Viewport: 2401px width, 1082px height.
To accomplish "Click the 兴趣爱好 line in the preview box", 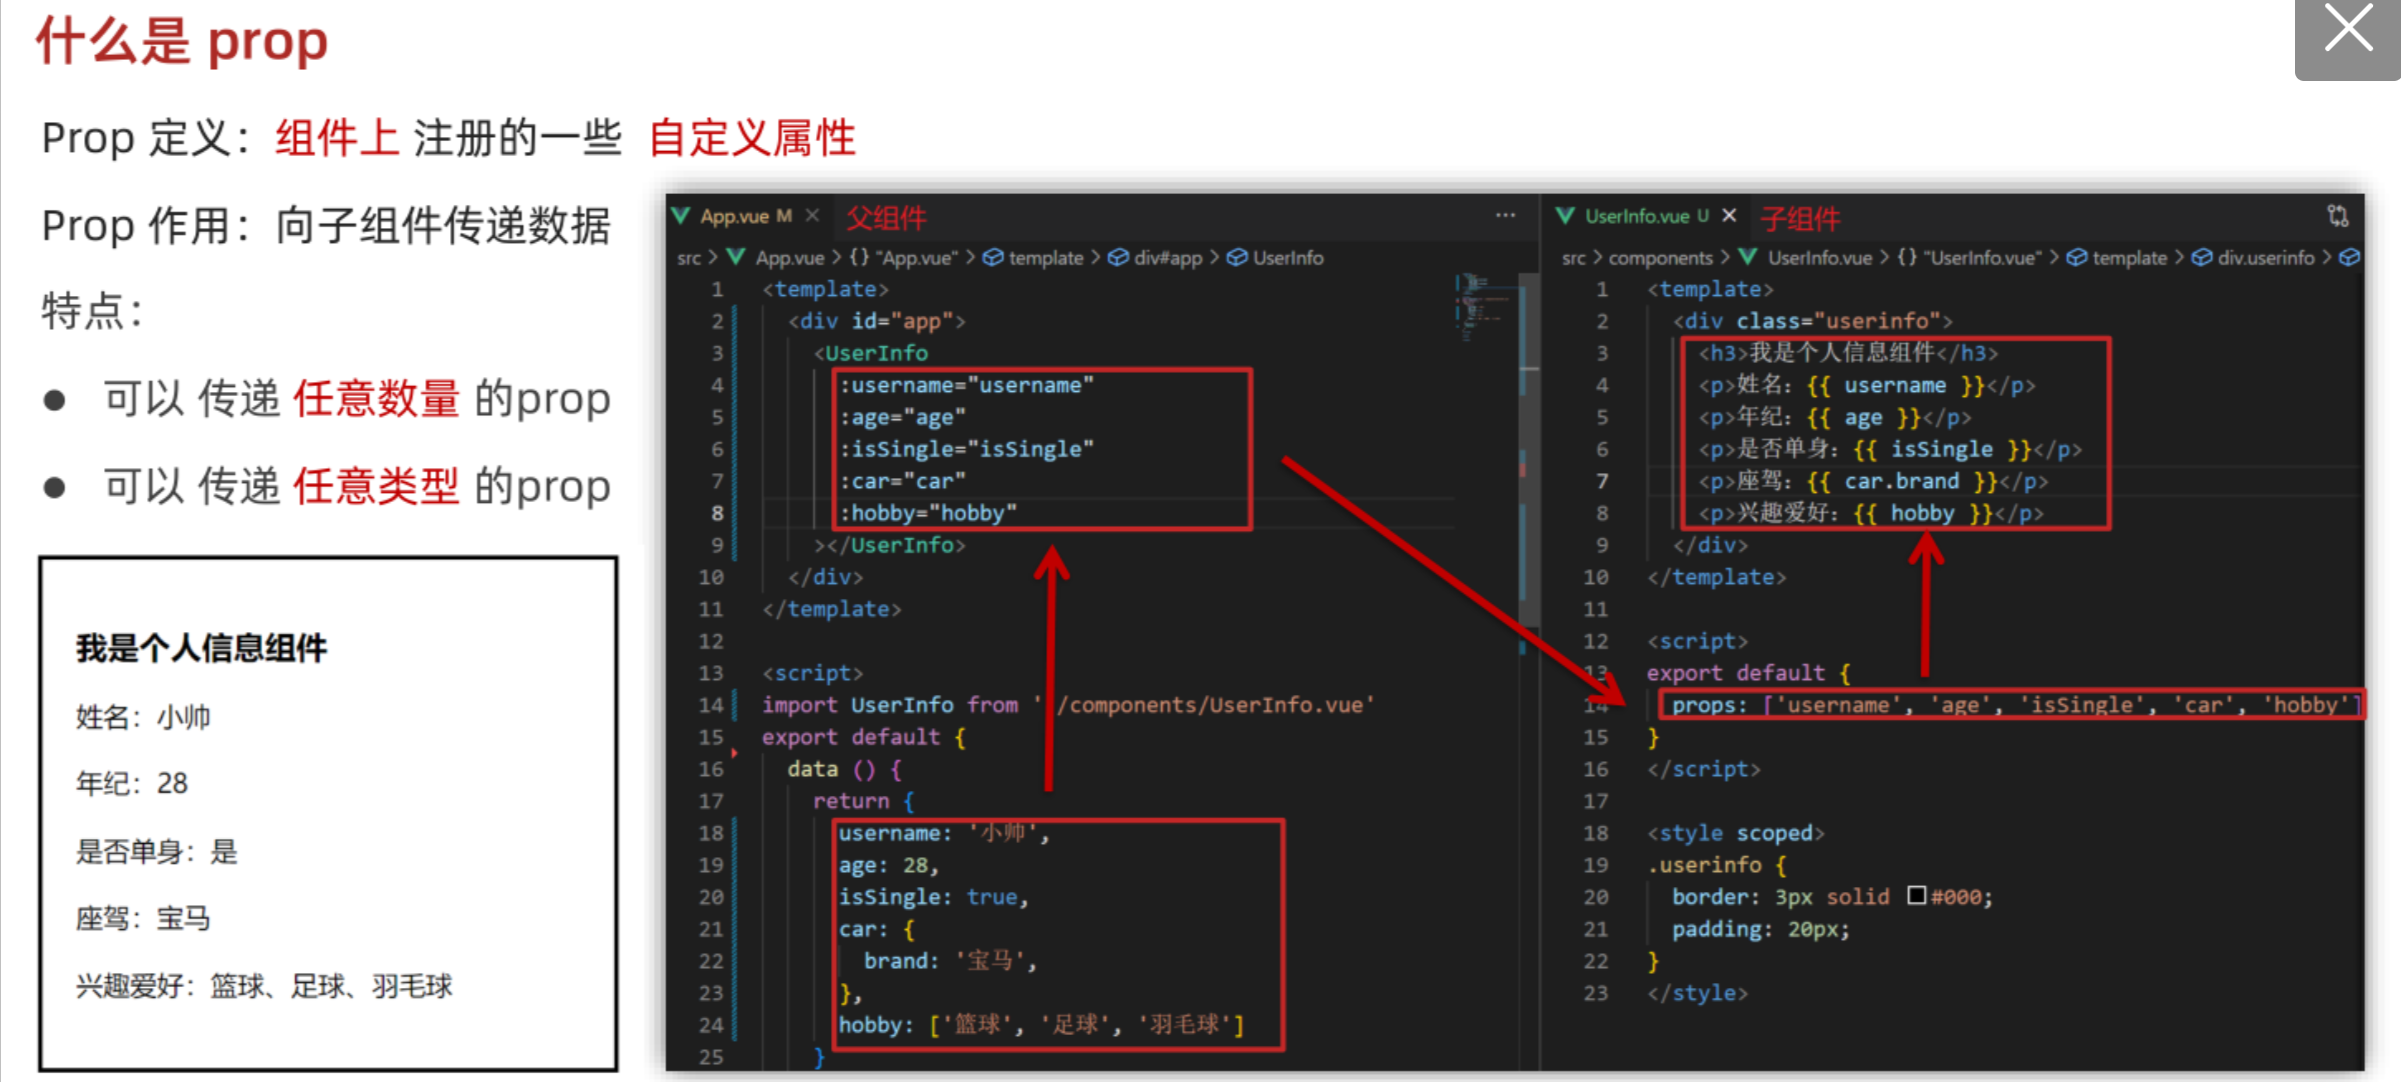I will [264, 986].
